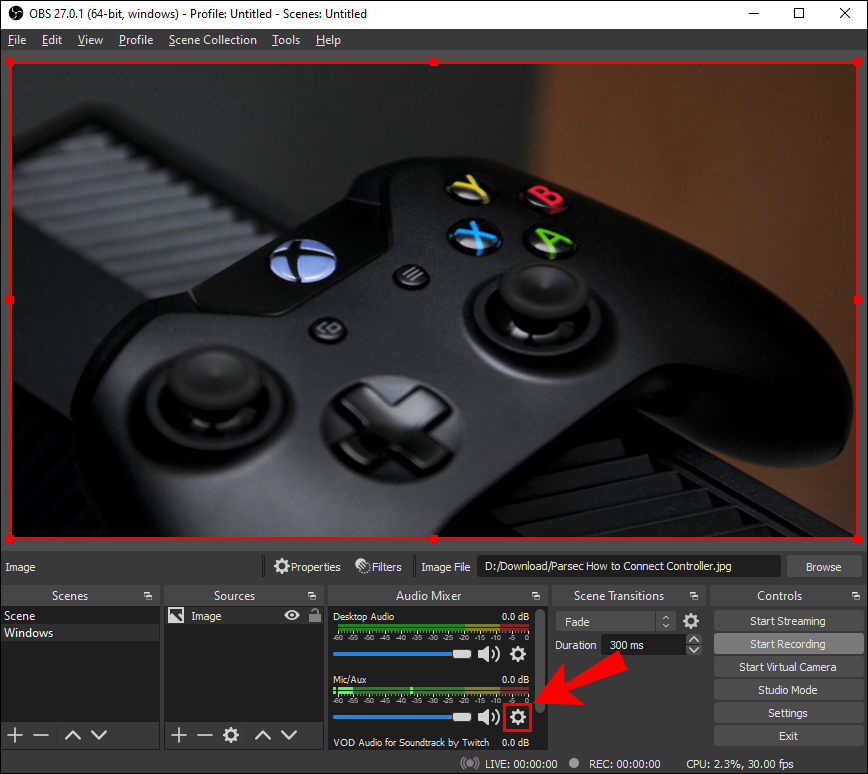Pop out the Controls dock
This screenshot has width=868, height=774.
(856, 596)
